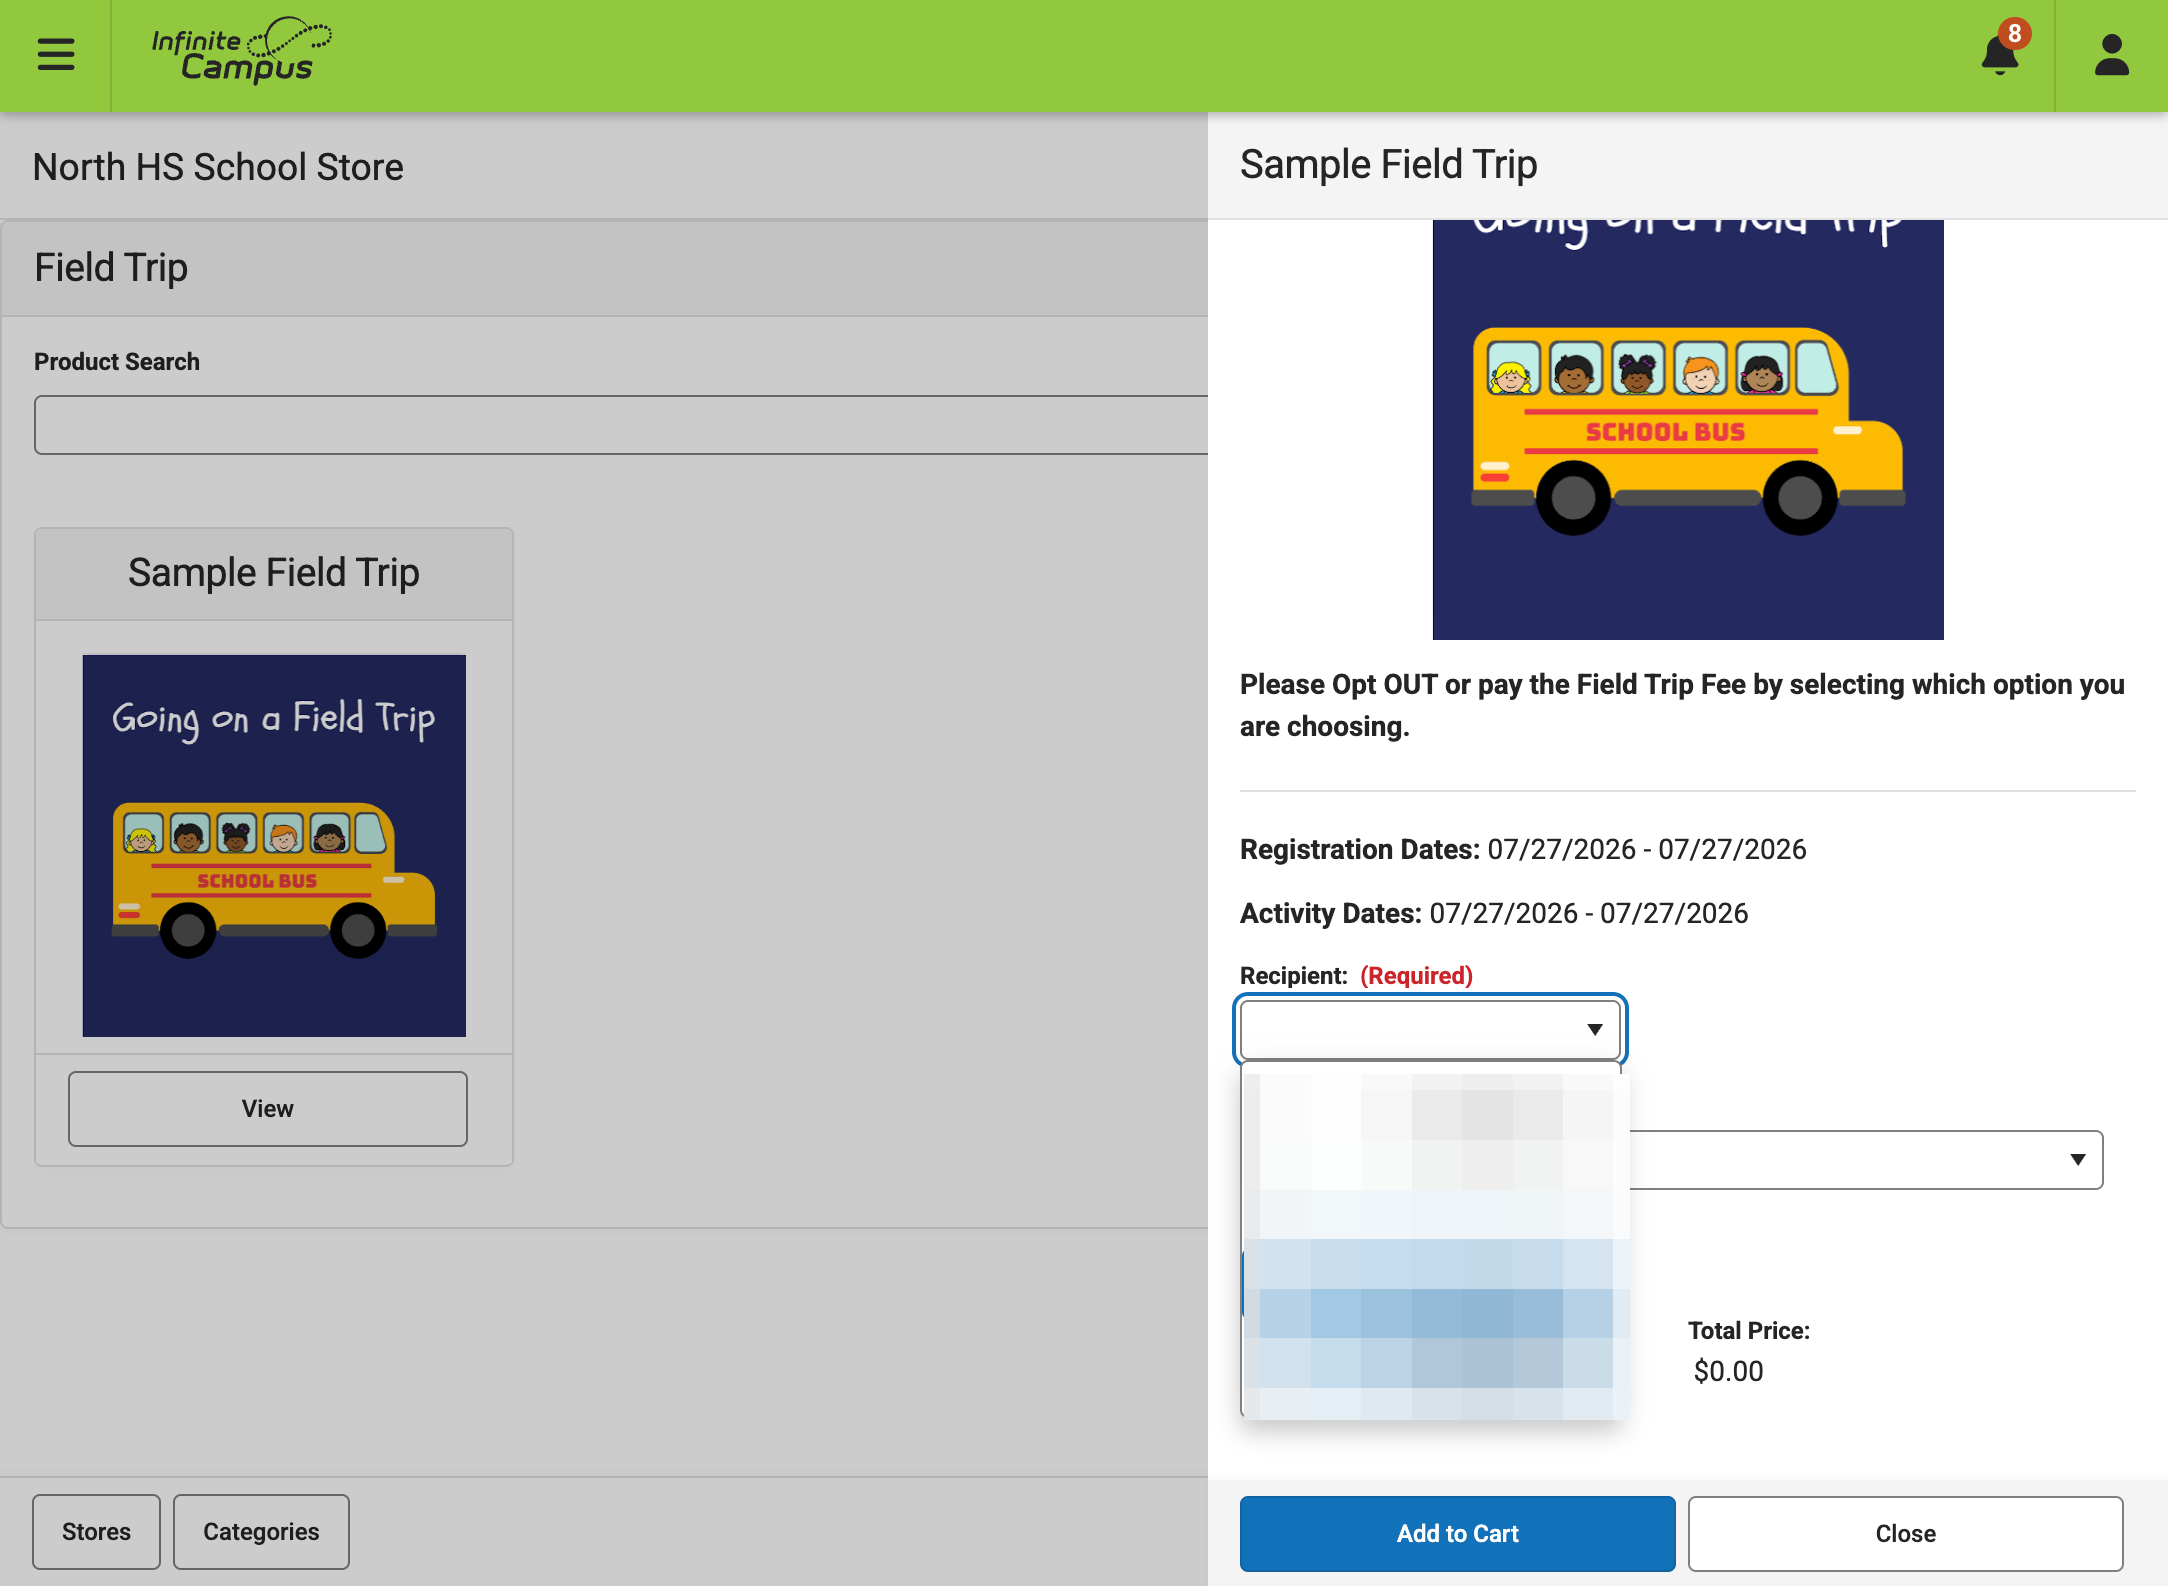This screenshot has width=2168, height=1586.
Task: Click the Total Price $0.00 value
Action: pos(1728,1371)
